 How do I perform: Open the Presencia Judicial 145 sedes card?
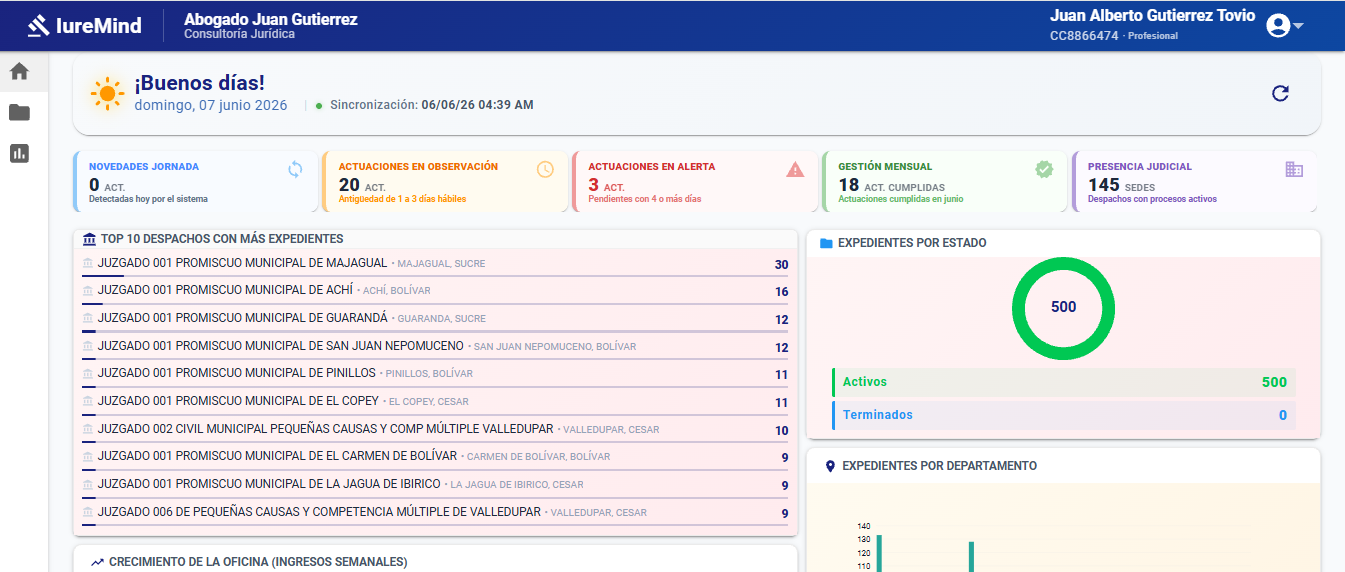[1194, 182]
